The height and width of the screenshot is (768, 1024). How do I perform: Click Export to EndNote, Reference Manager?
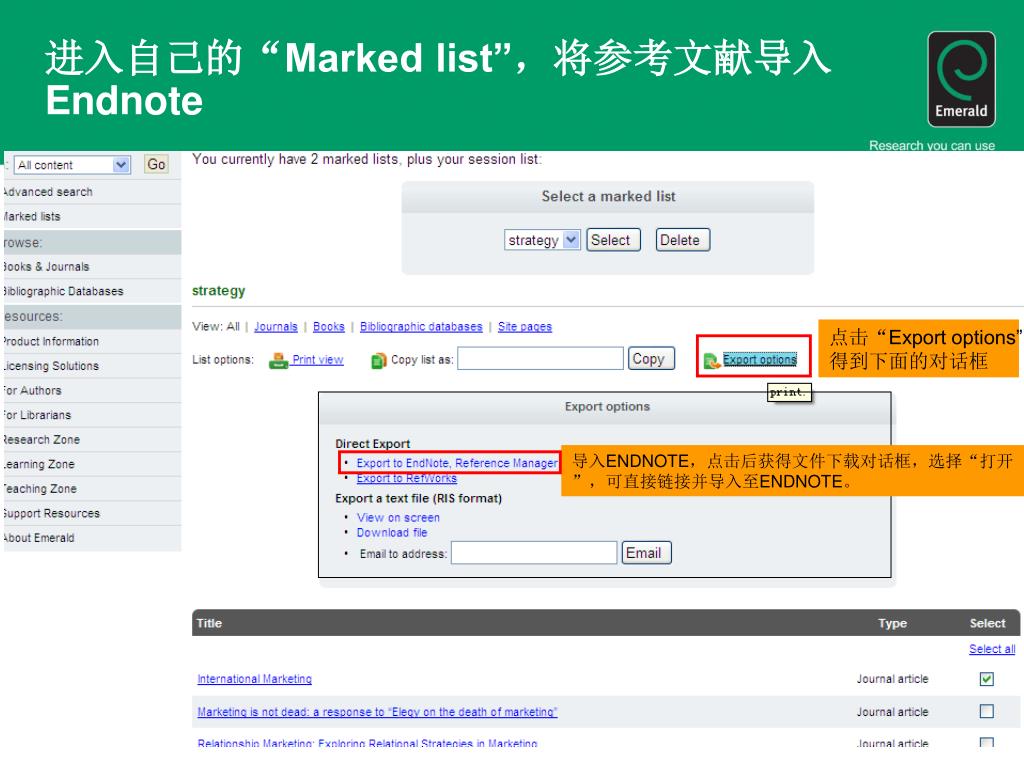(456, 462)
